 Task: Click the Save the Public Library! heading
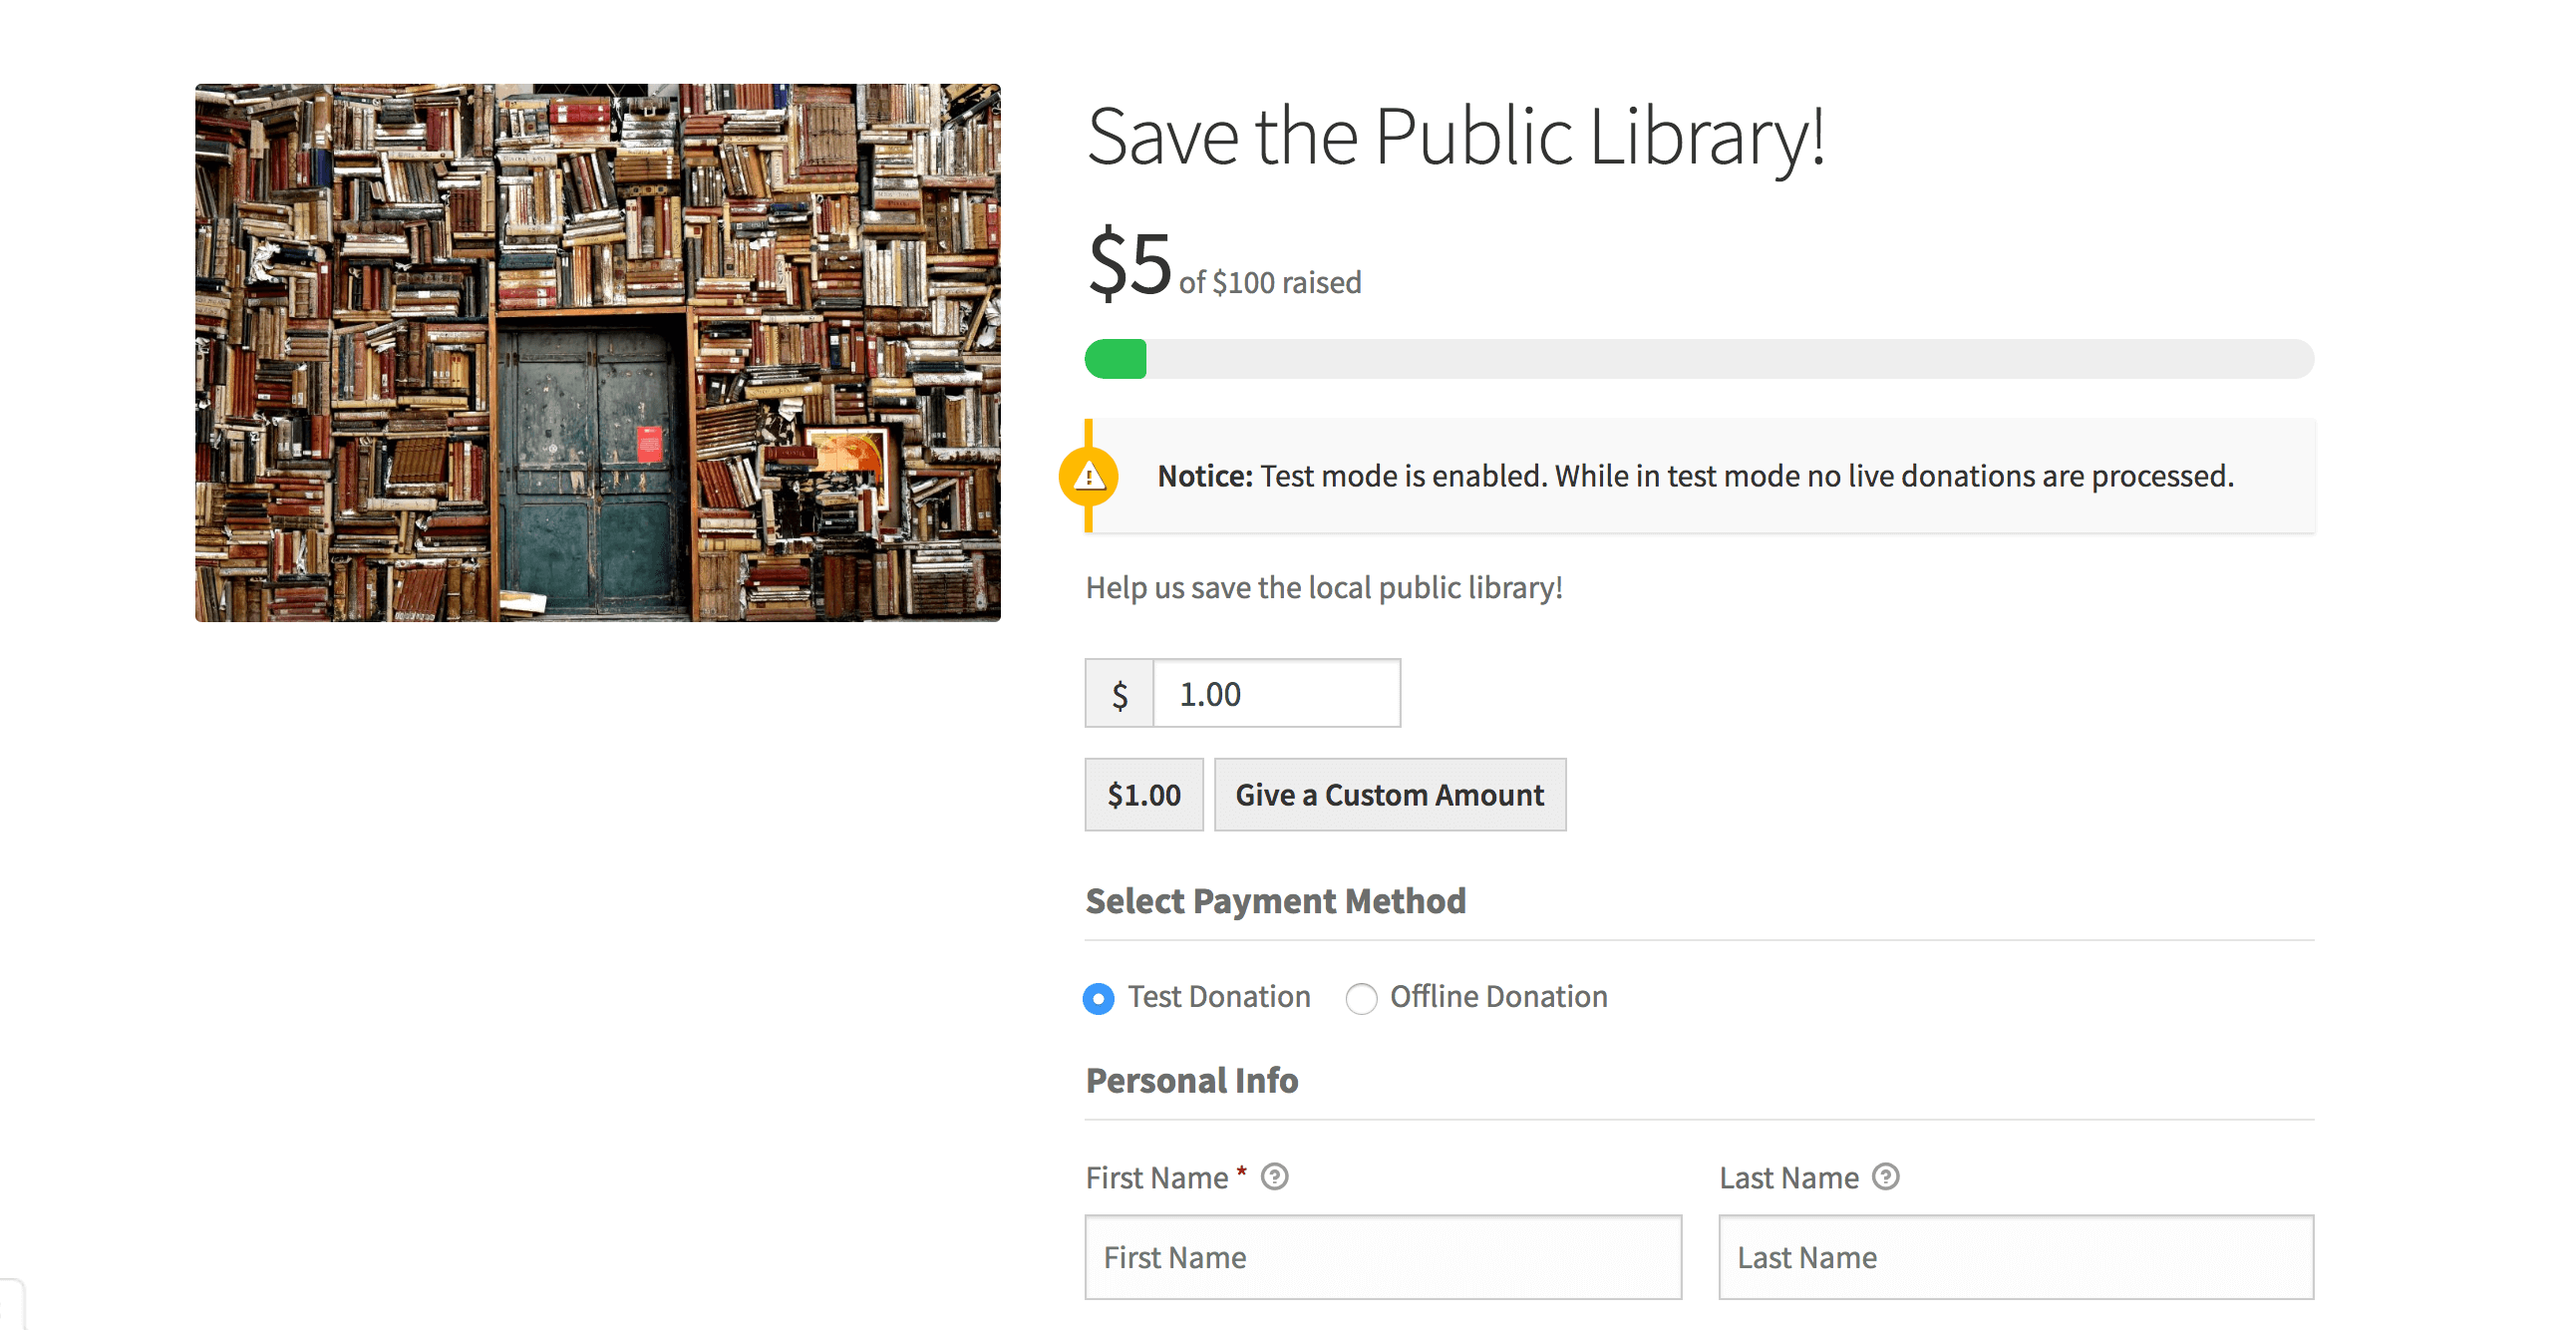pyautogui.click(x=1456, y=137)
